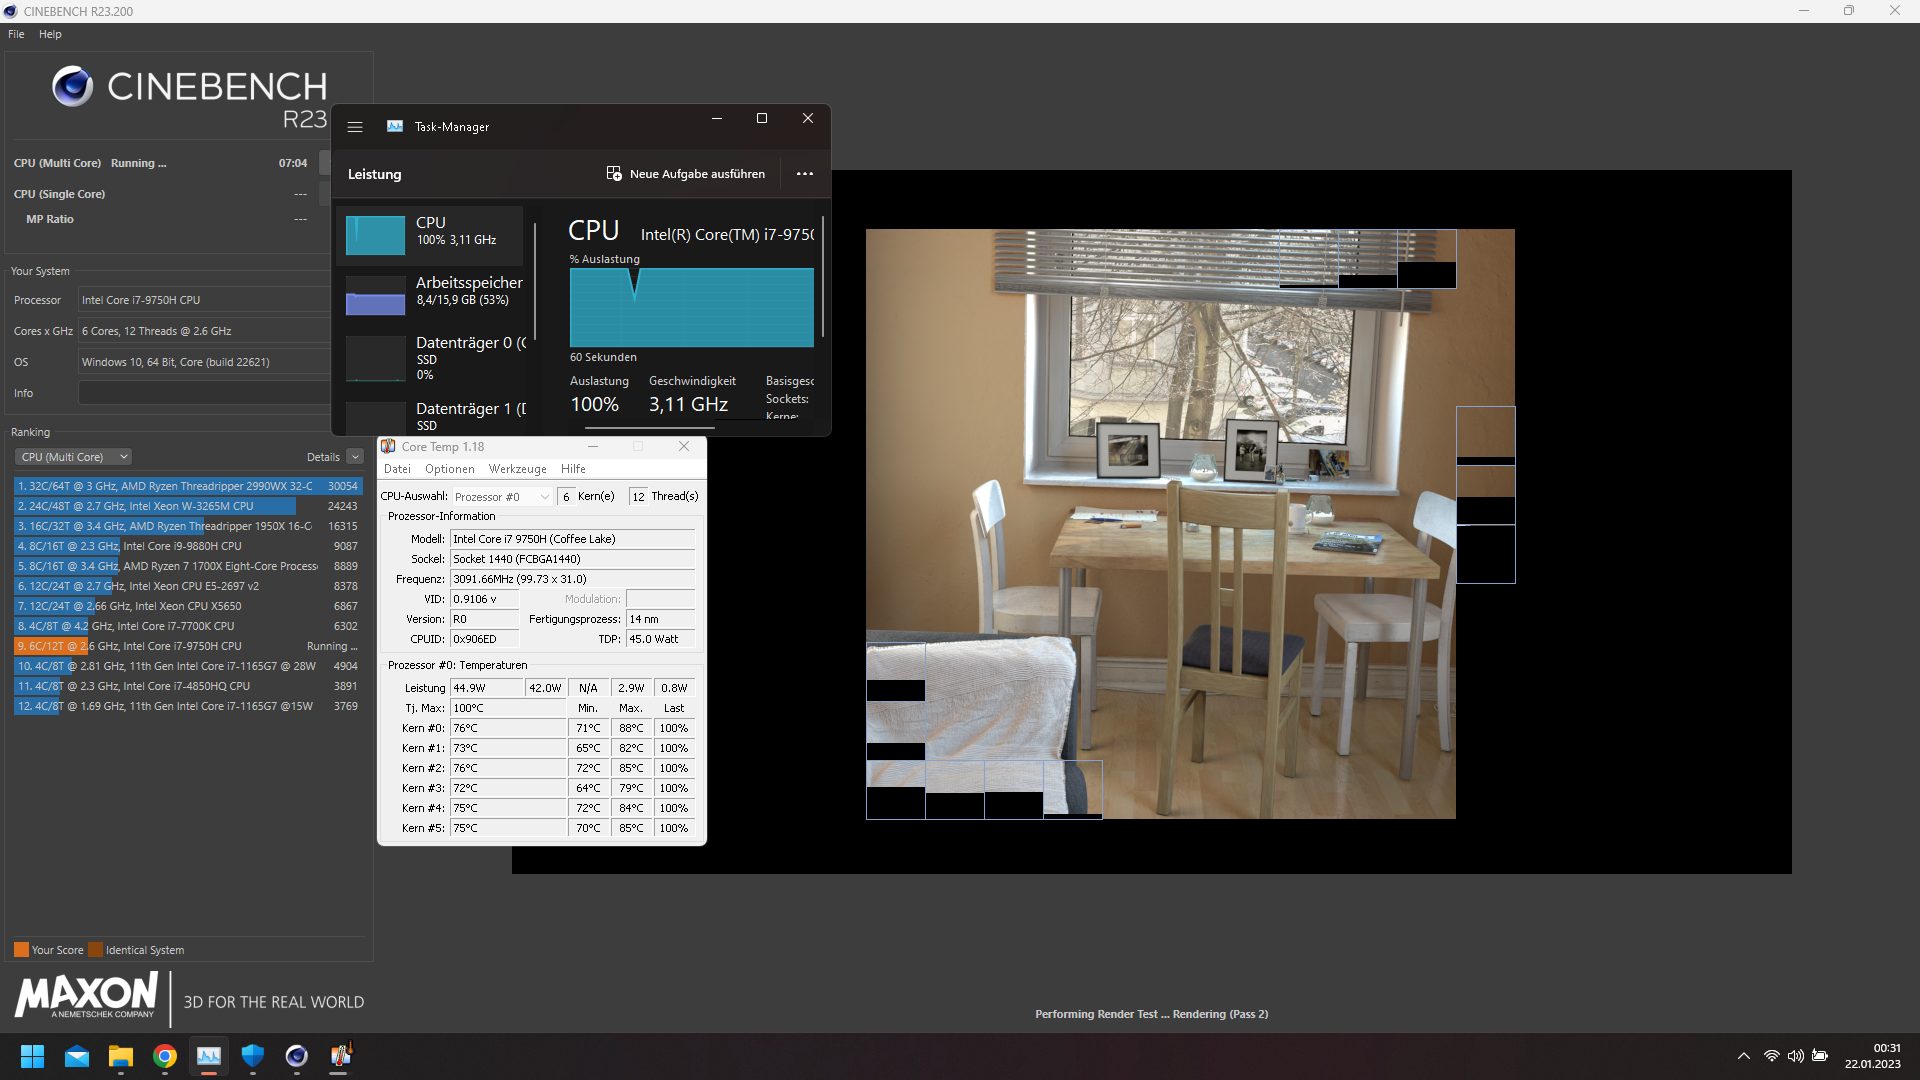Click the orange Your Score color swatch

tap(21, 950)
